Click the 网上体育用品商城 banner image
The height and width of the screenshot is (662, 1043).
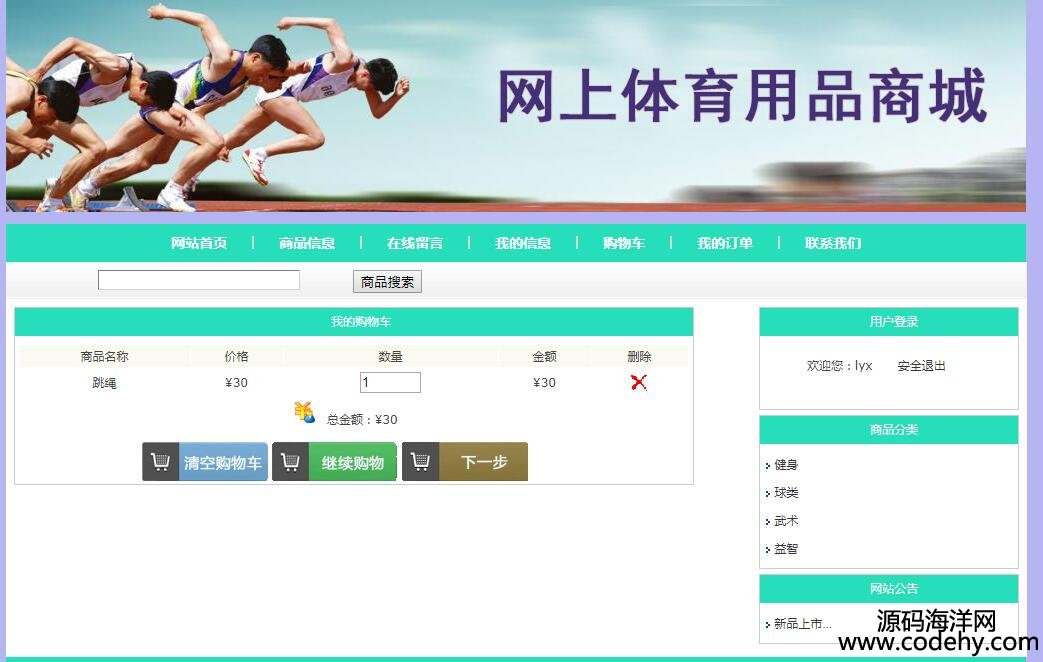(x=516, y=106)
